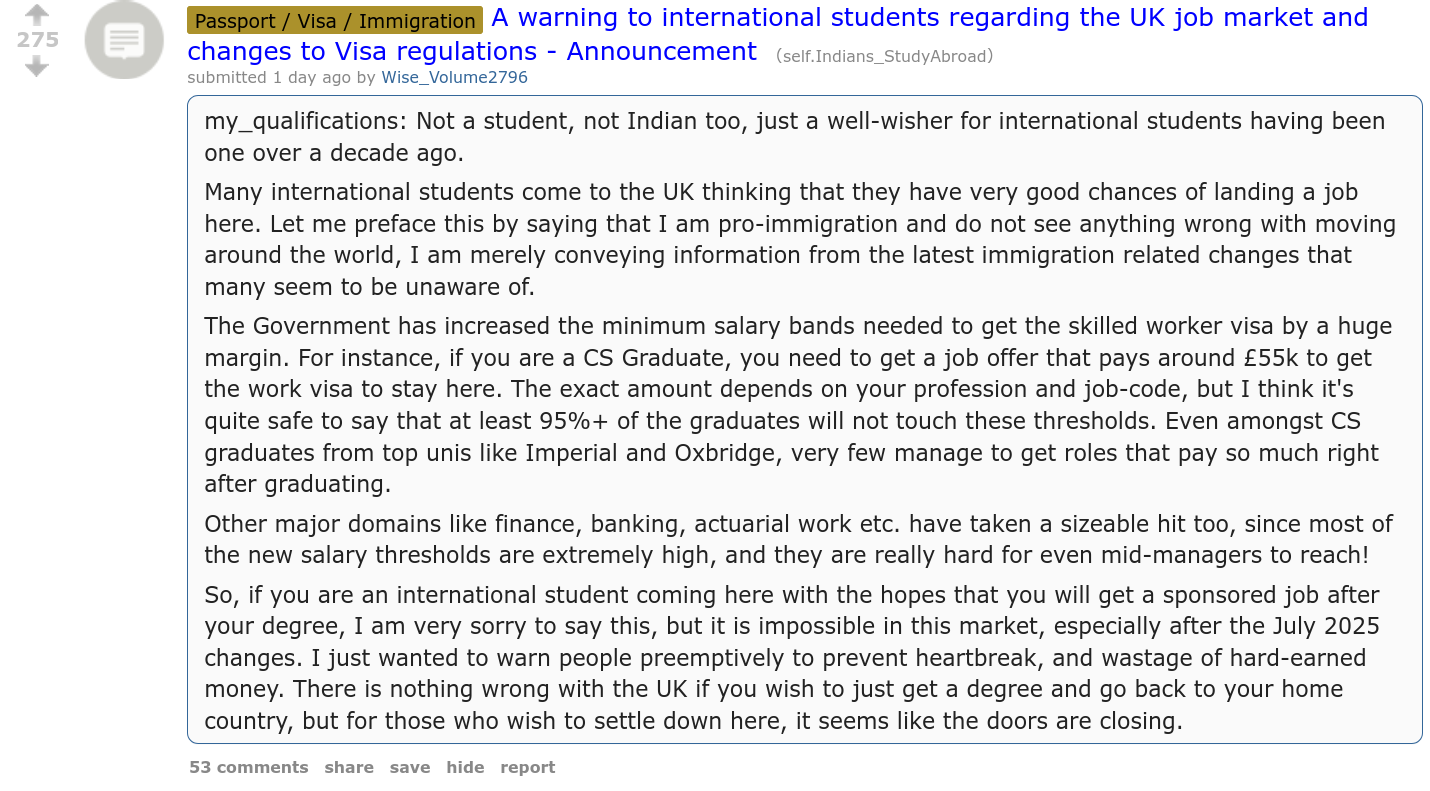Open the 53 comments link

click(x=248, y=767)
